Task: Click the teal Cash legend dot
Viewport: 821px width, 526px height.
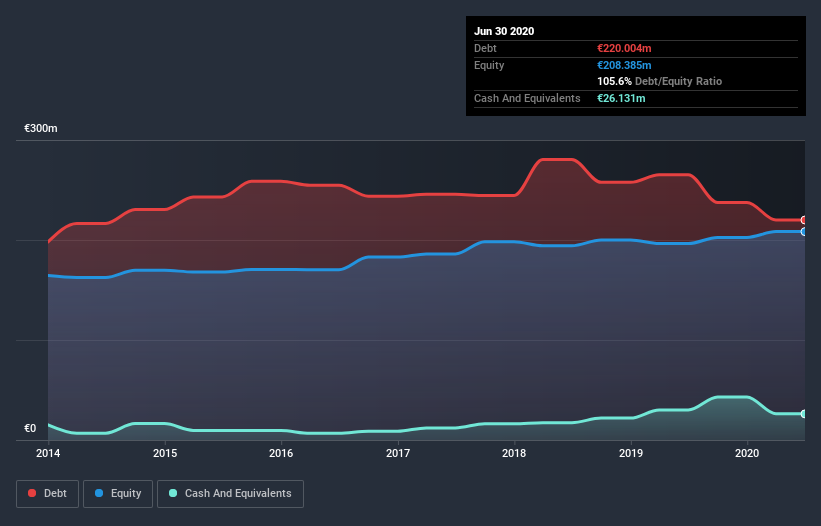Action: [x=173, y=493]
